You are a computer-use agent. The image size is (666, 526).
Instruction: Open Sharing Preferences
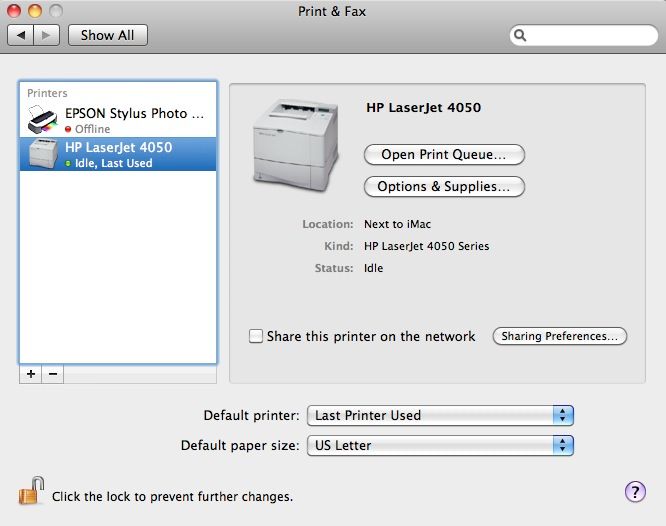(x=559, y=336)
